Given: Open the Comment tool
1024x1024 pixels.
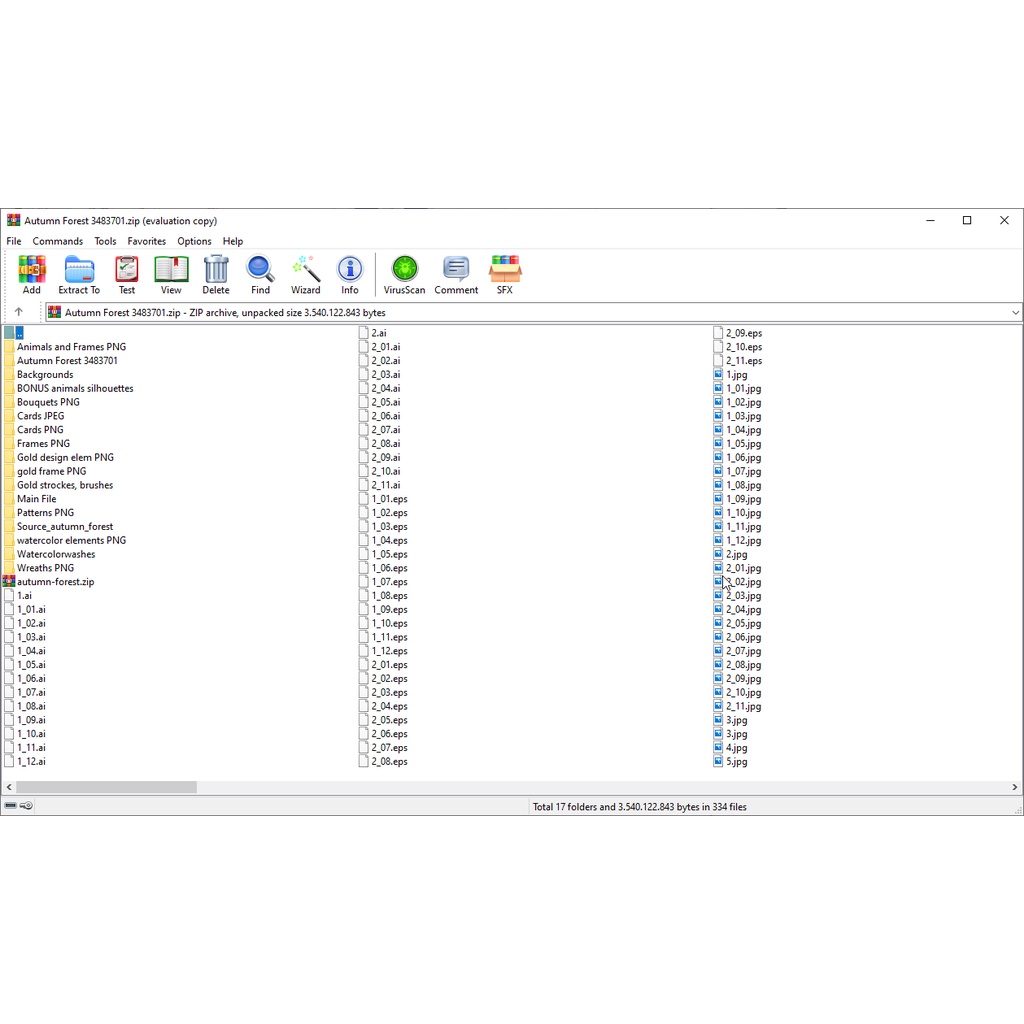Looking at the screenshot, I should click(x=456, y=274).
